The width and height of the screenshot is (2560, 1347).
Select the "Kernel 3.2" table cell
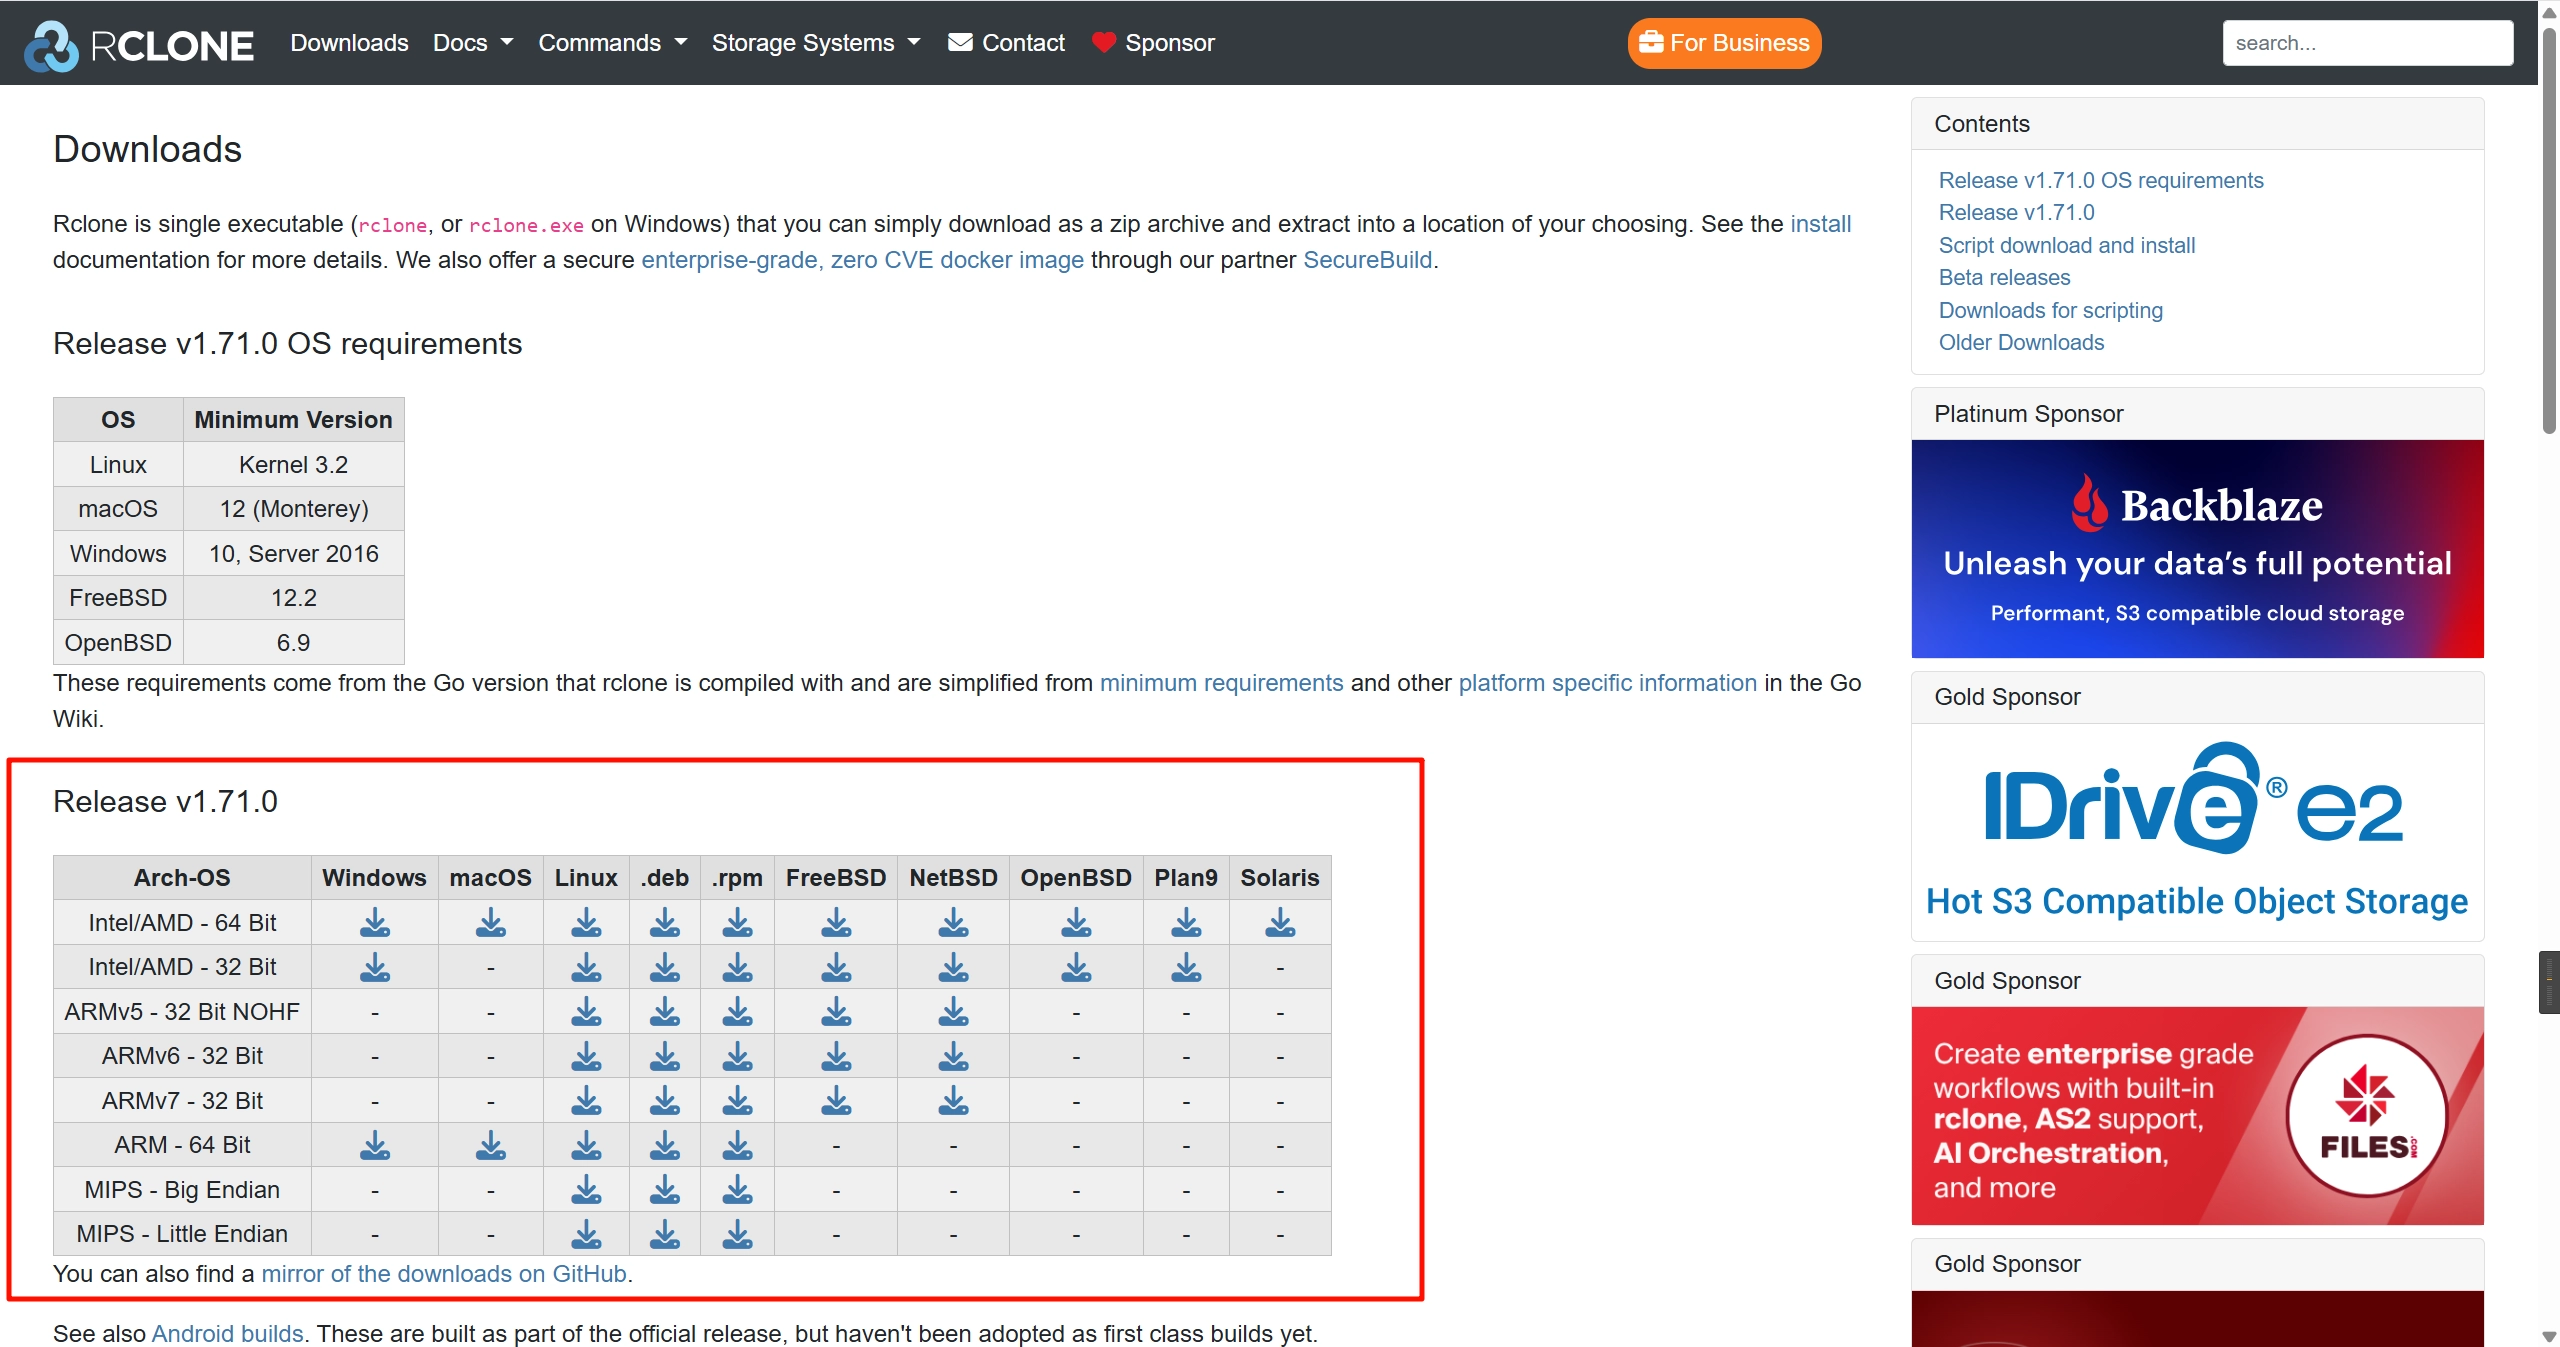pos(293,465)
